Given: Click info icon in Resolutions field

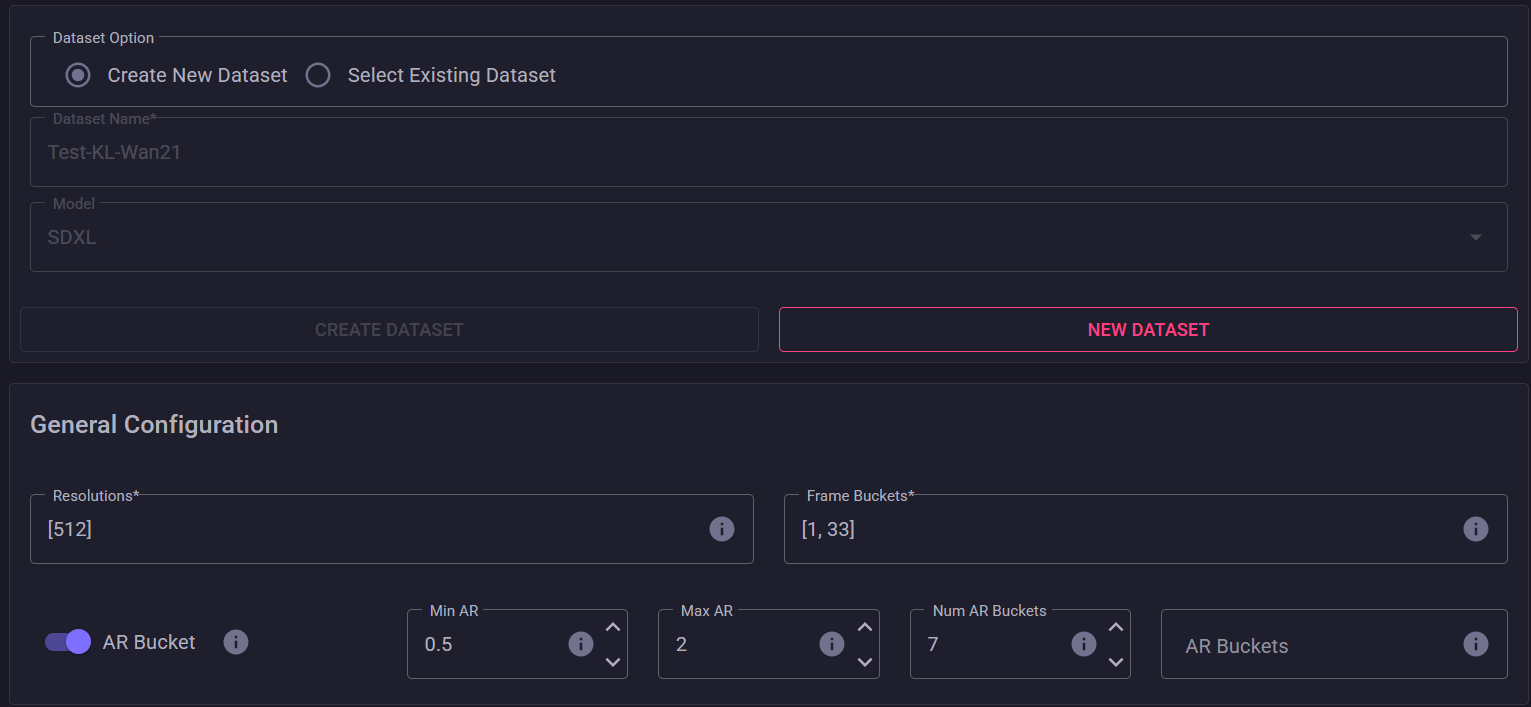Looking at the screenshot, I should coord(721,529).
